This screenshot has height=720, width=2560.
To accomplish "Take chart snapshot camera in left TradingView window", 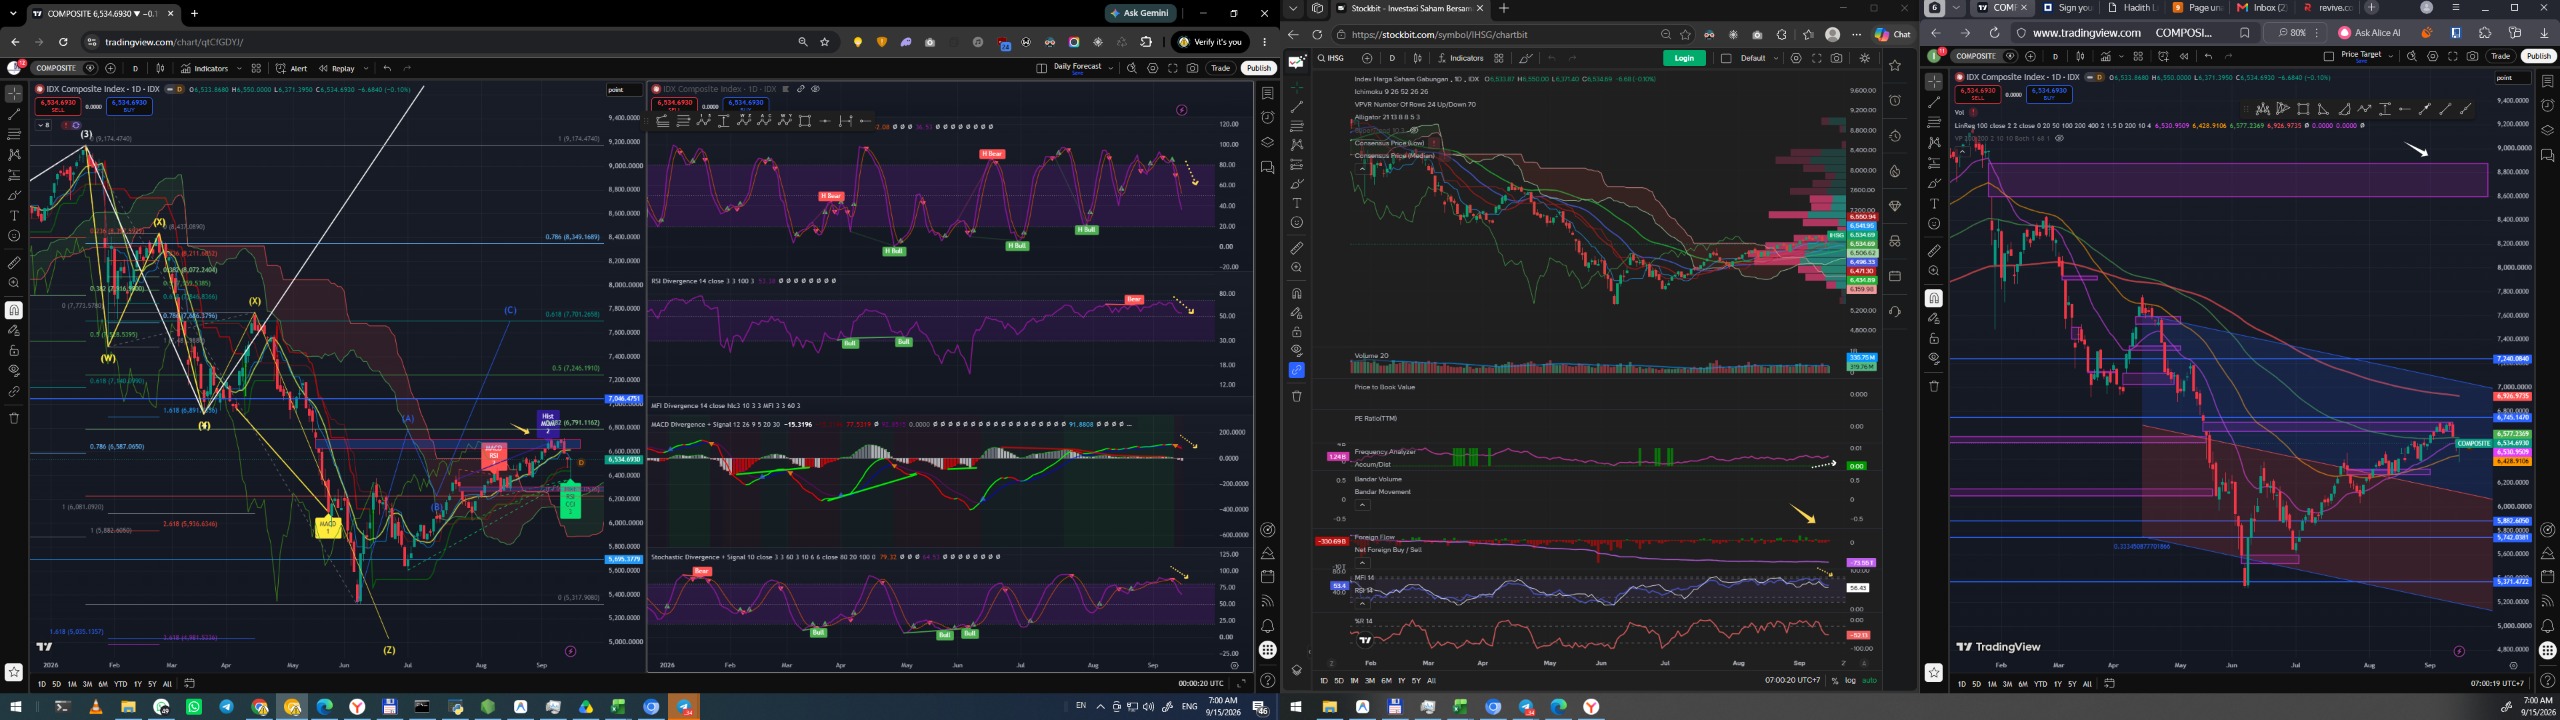I will point(1192,69).
